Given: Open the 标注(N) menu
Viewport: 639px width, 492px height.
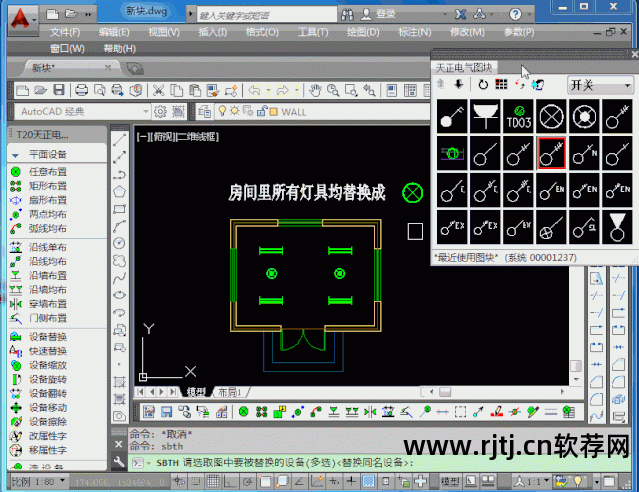Looking at the screenshot, I should [414, 32].
